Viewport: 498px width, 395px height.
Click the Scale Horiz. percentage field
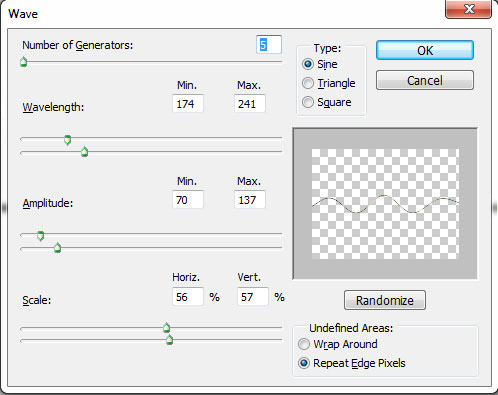(x=188, y=297)
